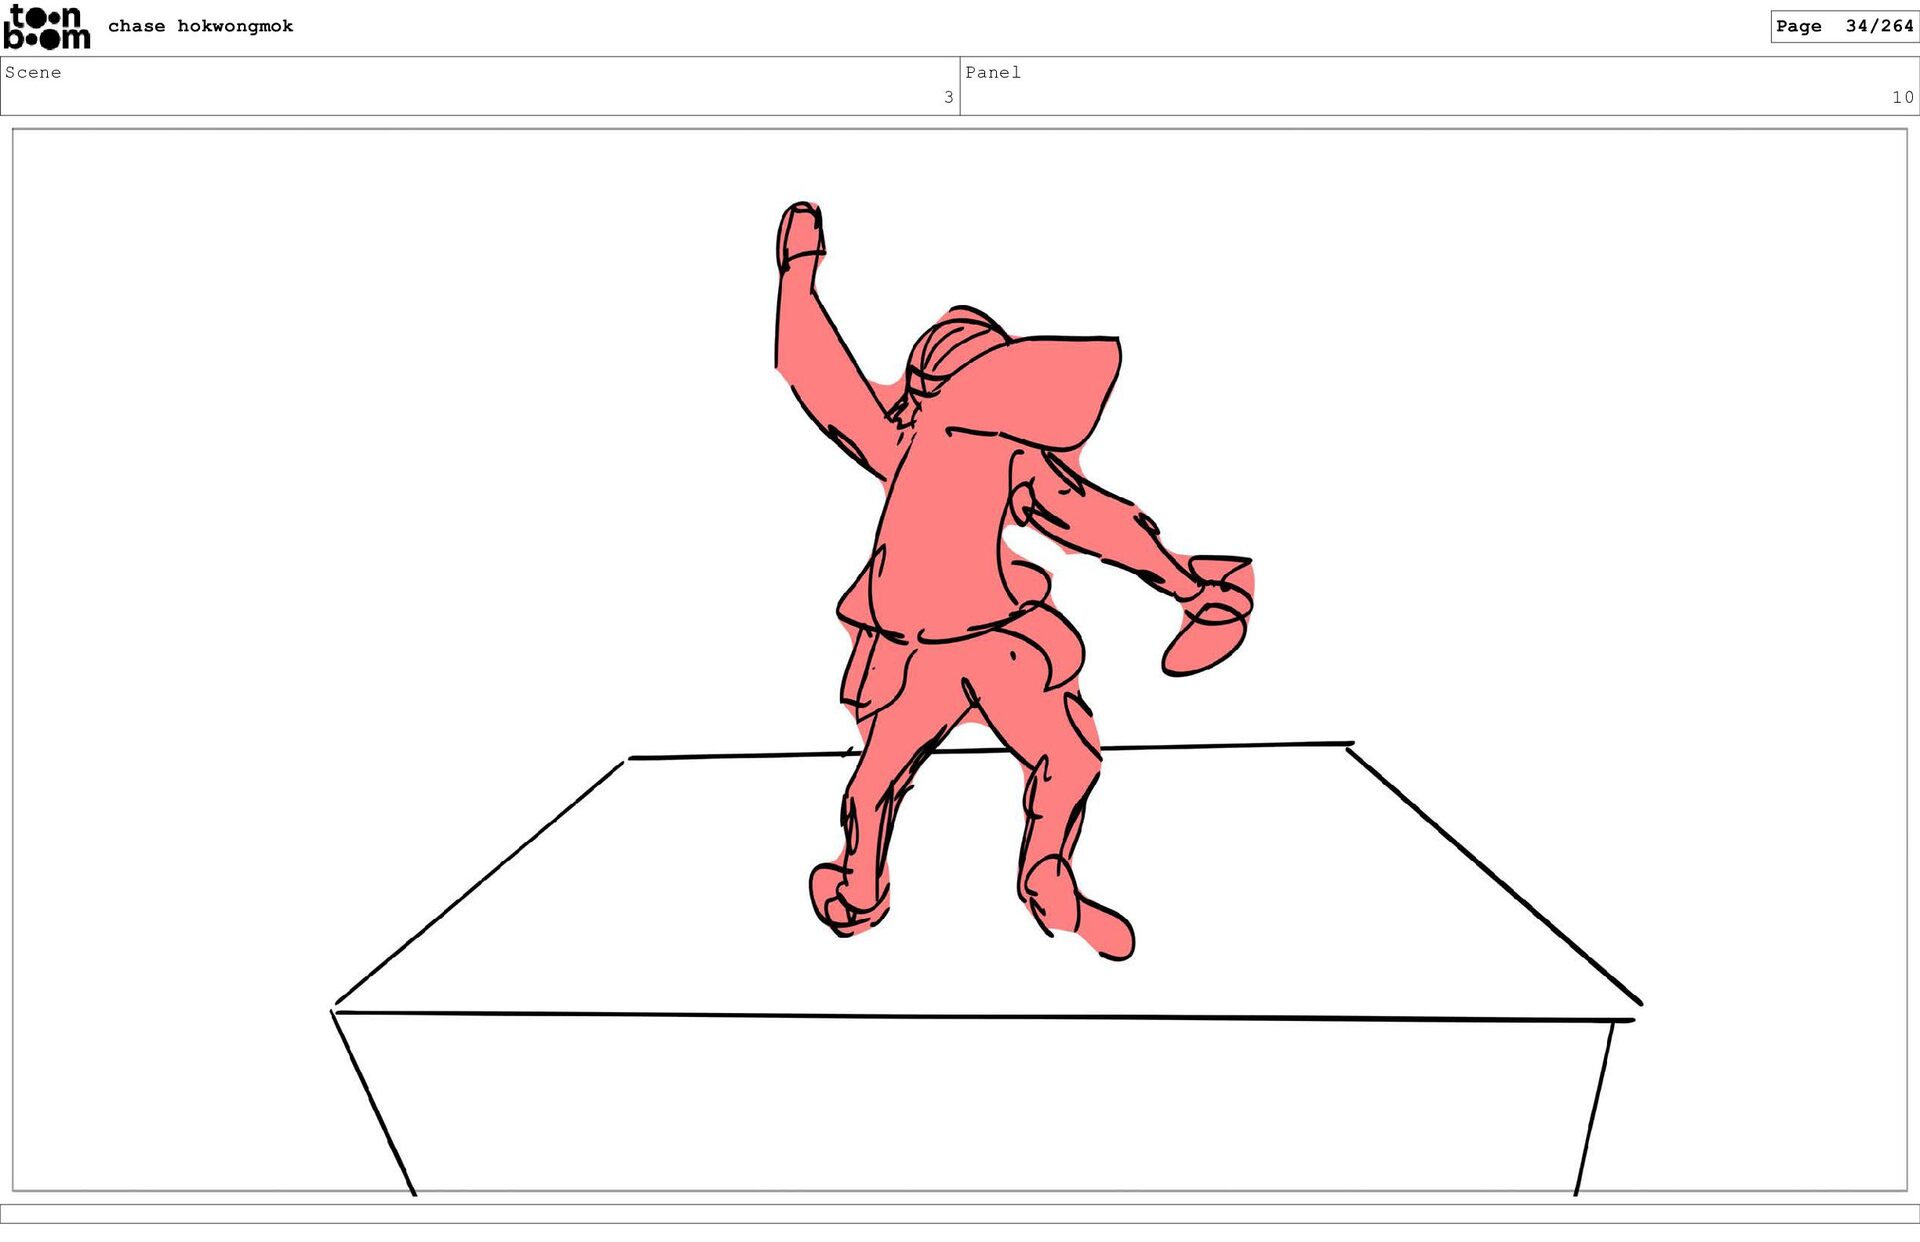Click the character's left shoe
Image resolution: width=1920 pixels, height=1242 pixels.
point(842,898)
